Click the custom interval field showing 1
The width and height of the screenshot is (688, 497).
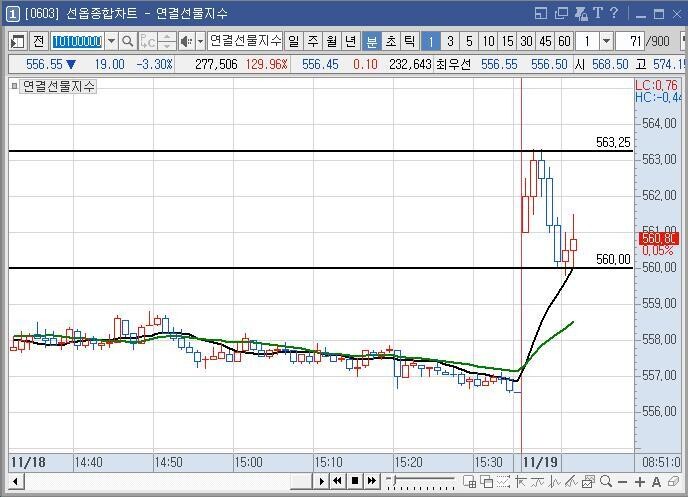tap(587, 42)
